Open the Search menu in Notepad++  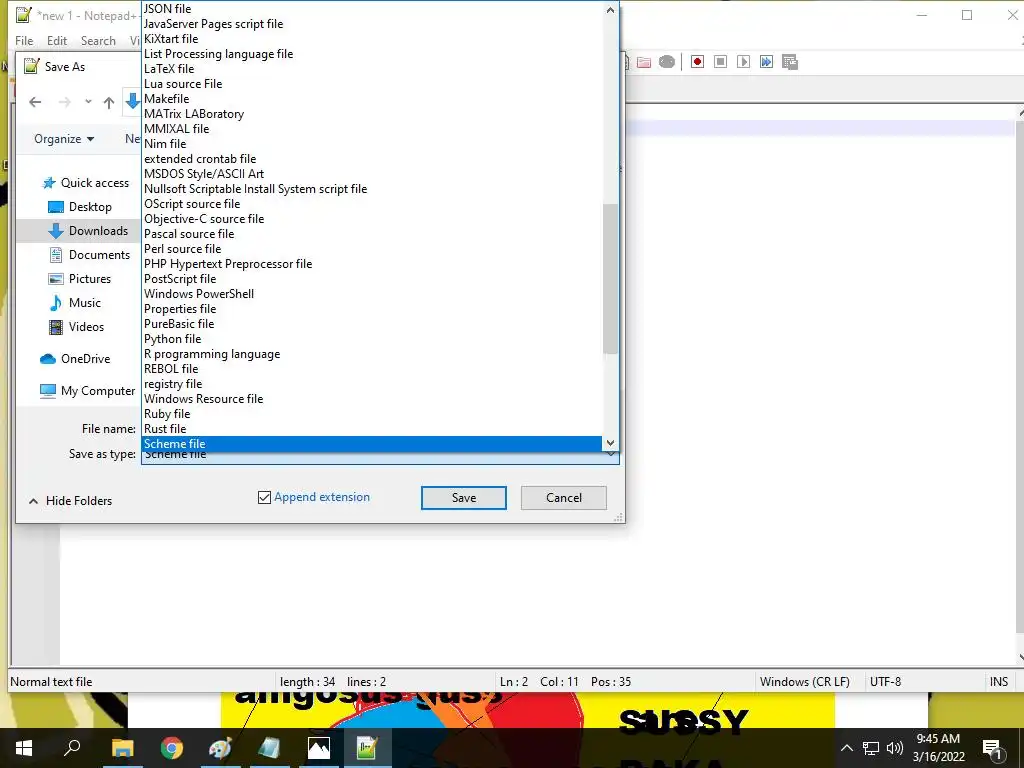point(98,40)
